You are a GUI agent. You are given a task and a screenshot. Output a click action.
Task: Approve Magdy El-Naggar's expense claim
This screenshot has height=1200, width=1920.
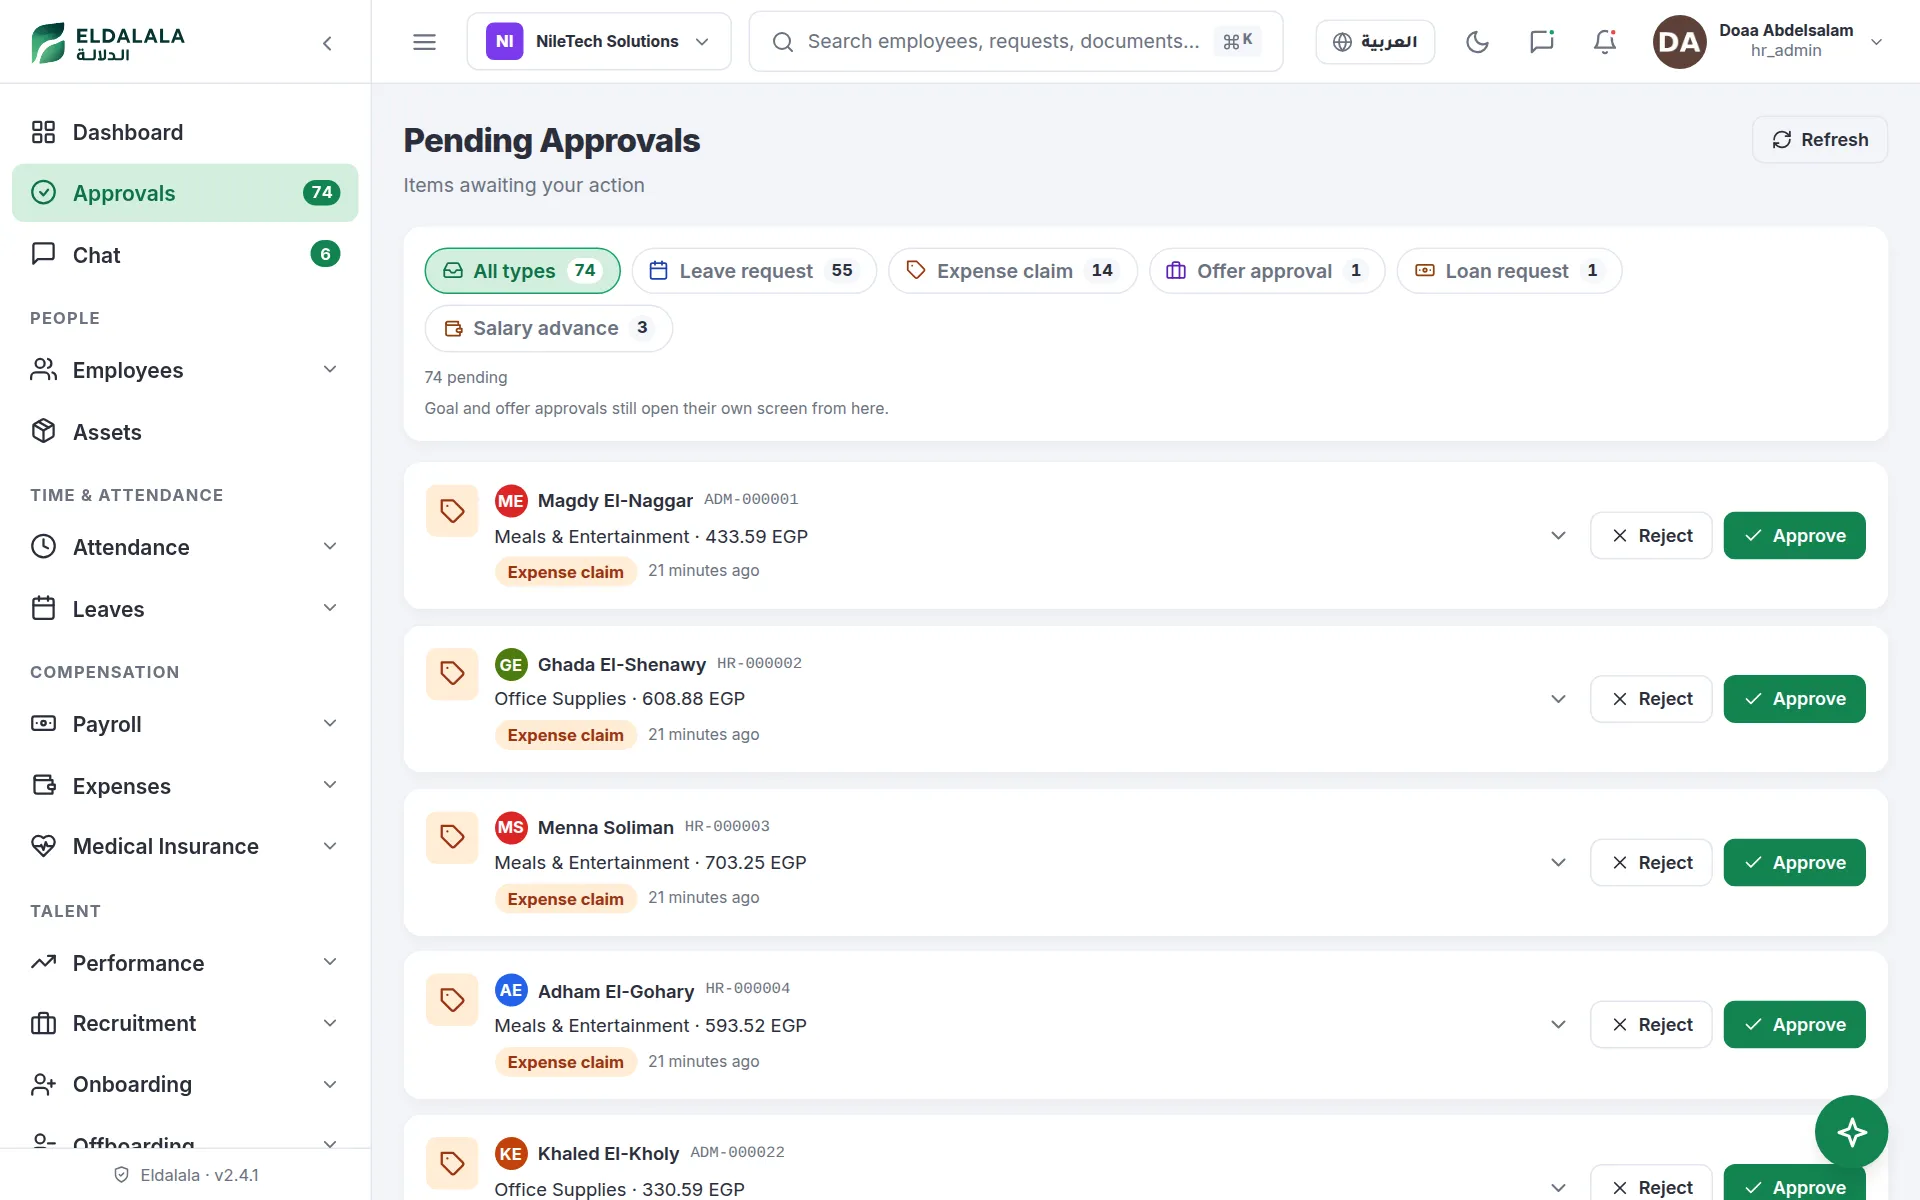point(1794,536)
